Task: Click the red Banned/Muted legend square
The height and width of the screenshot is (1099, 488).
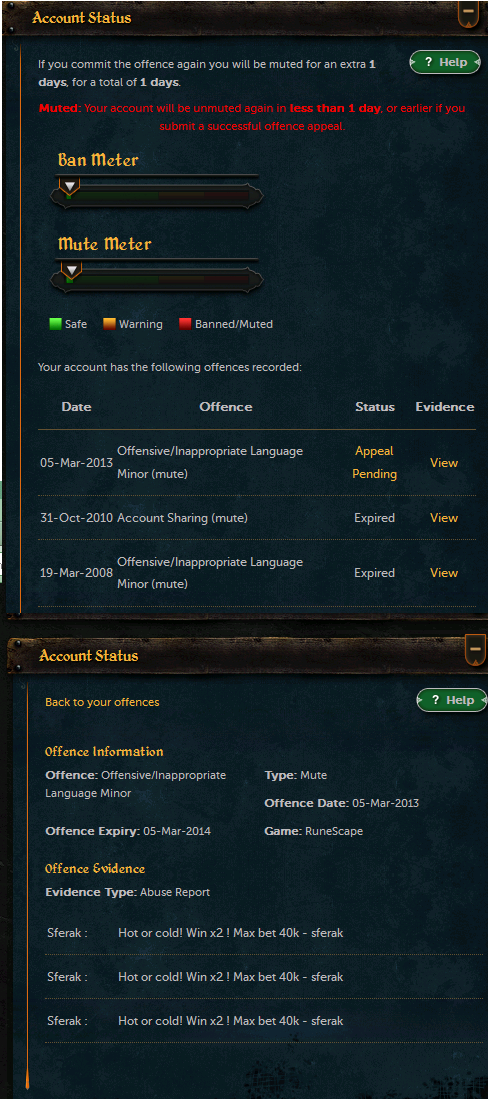Action: point(185,325)
